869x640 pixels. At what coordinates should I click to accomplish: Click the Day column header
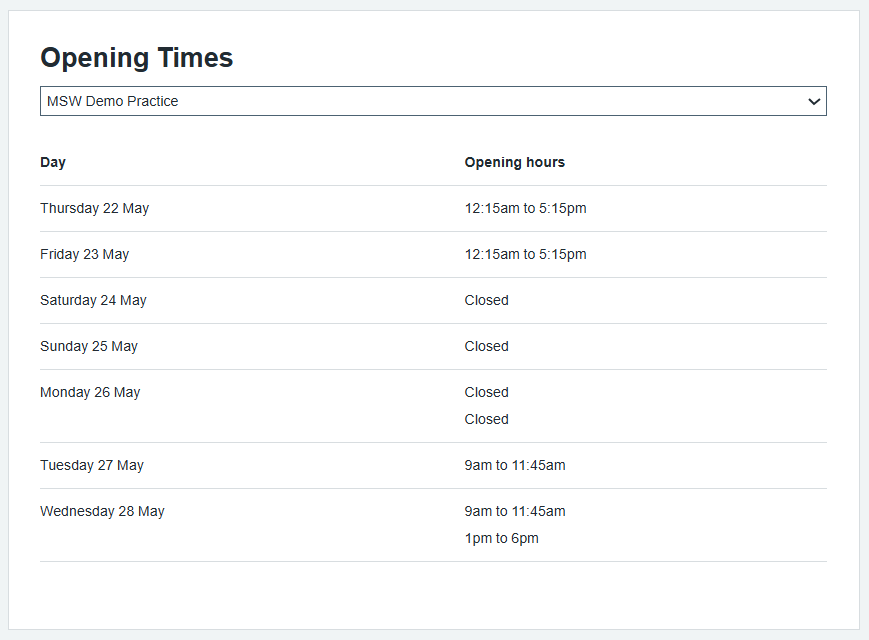pyautogui.click(x=53, y=162)
